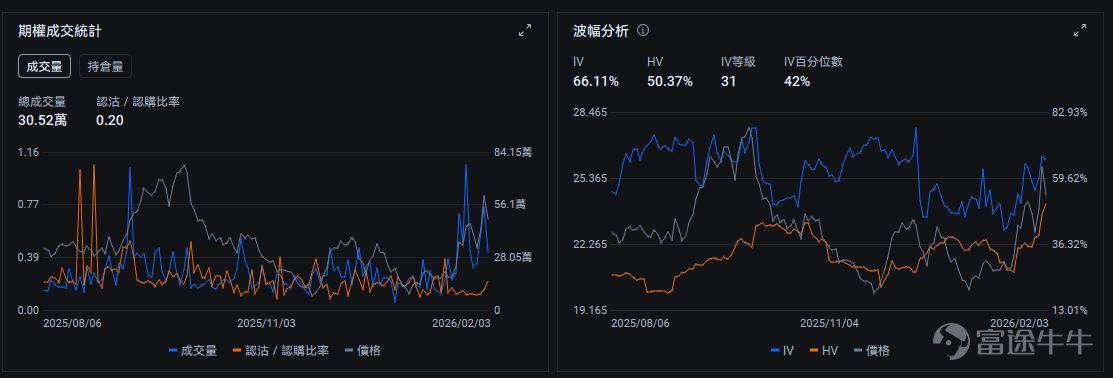The height and width of the screenshot is (378, 1113).
Task: Toggle the 認沽 / 認購比率 legend series
Action: [x=281, y=350]
